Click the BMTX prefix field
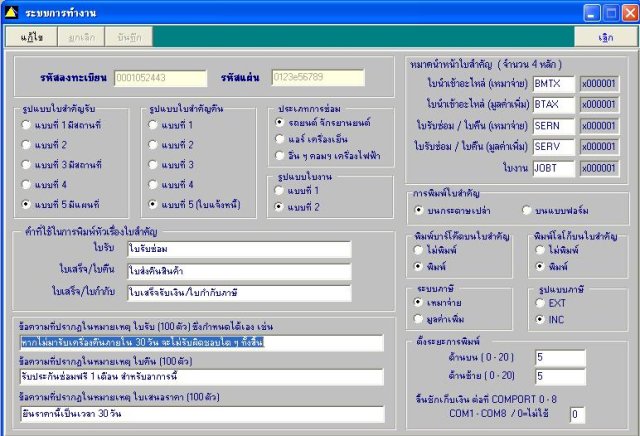This screenshot has width=640, height=436. pos(553,84)
